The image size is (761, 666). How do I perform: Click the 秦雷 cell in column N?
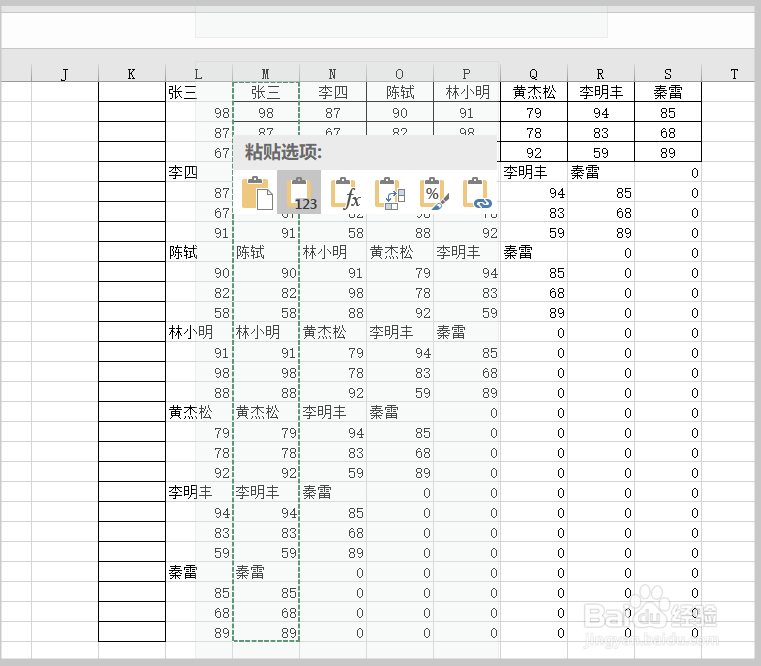pos(333,492)
